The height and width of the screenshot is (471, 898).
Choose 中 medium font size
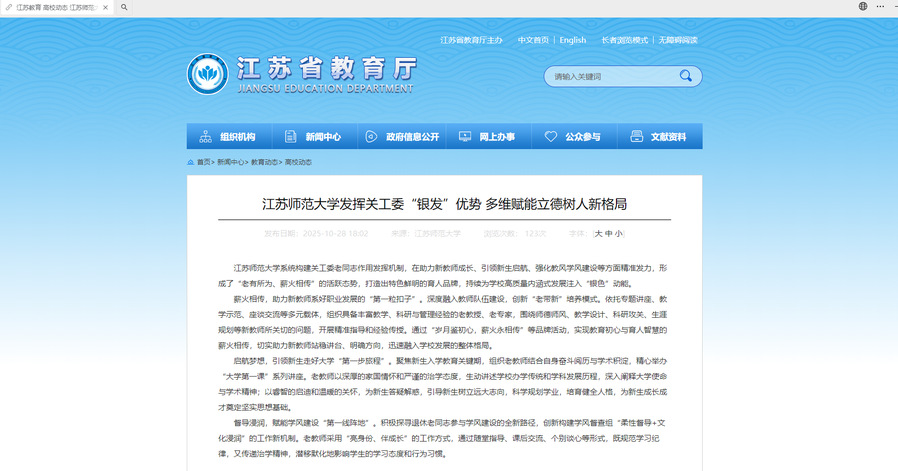coord(609,233)
